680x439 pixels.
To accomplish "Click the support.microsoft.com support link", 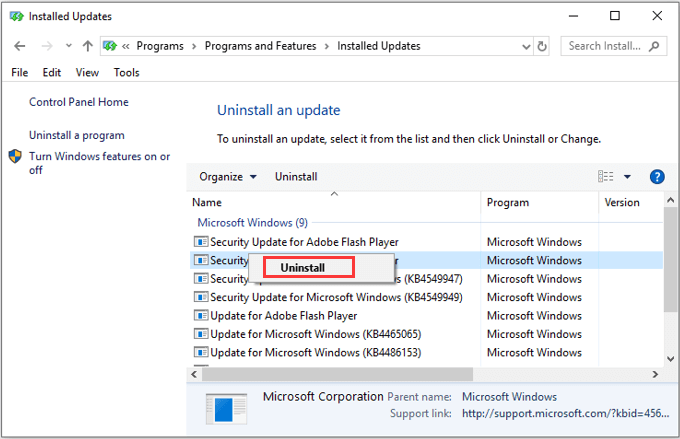I will [x=566, y=413].
